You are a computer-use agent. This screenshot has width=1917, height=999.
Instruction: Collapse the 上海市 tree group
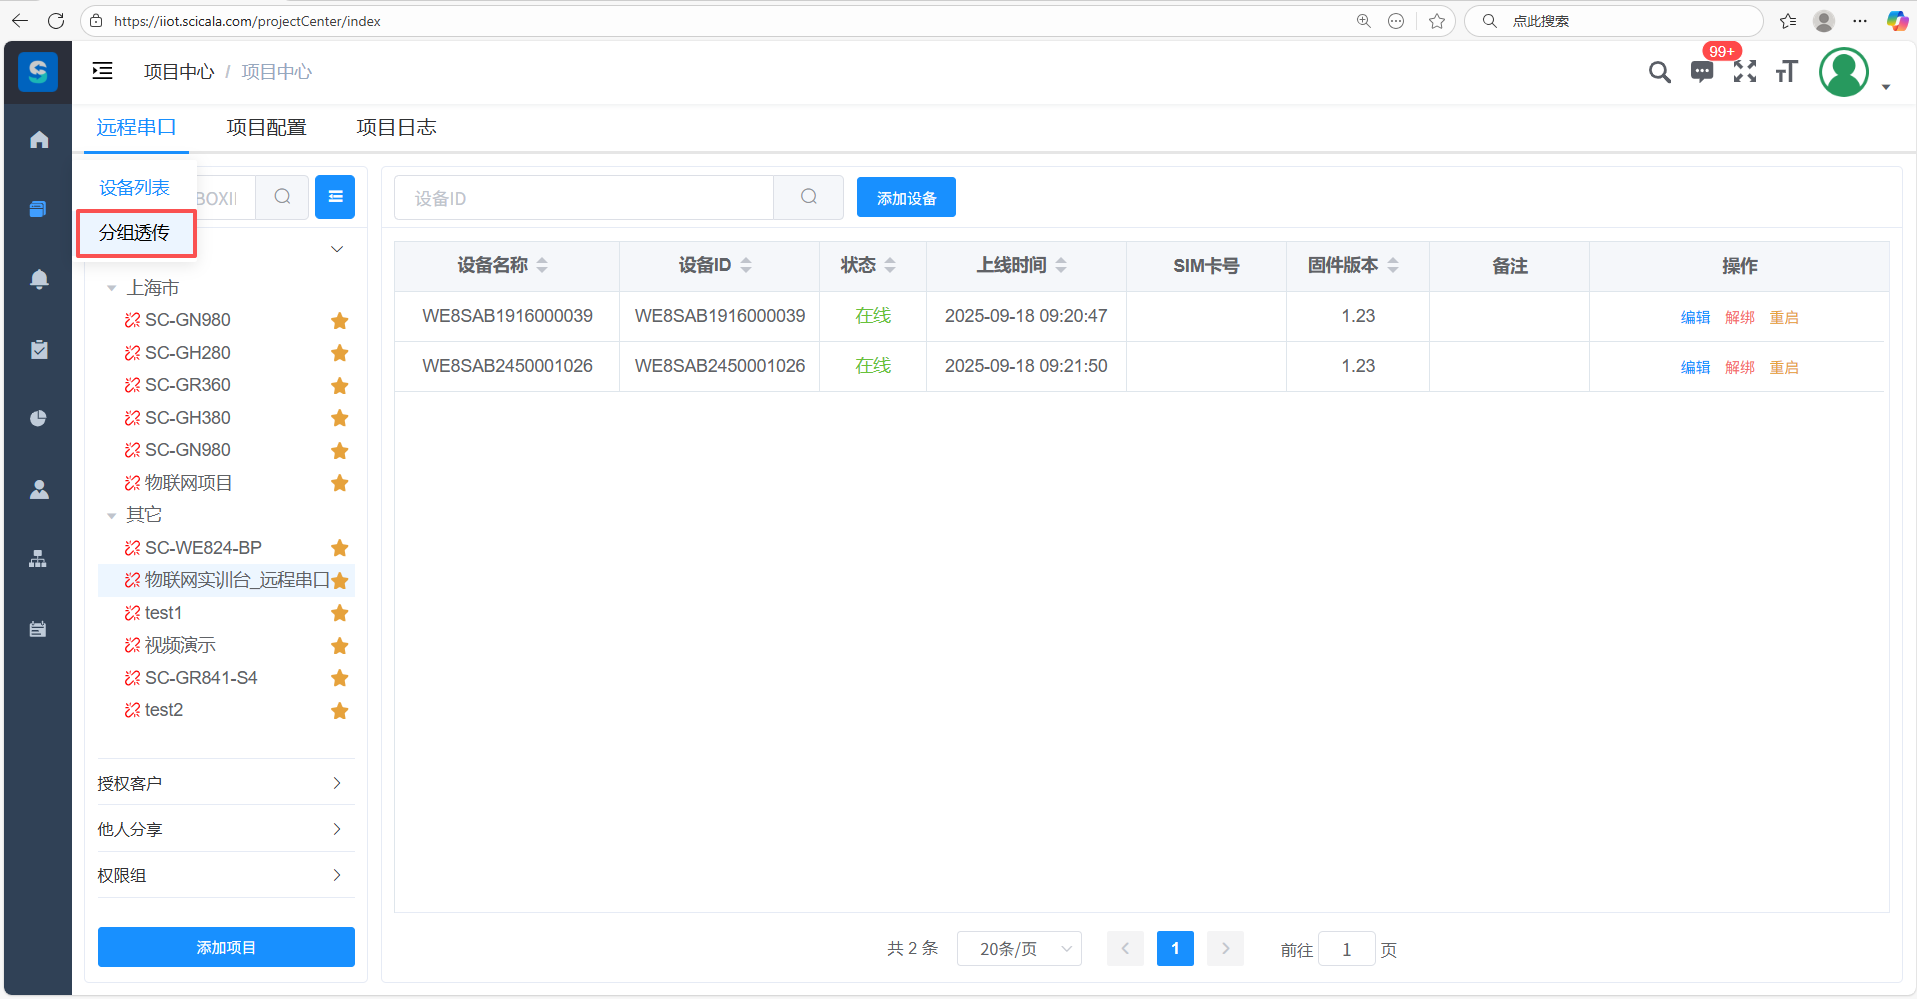[111, 288]
